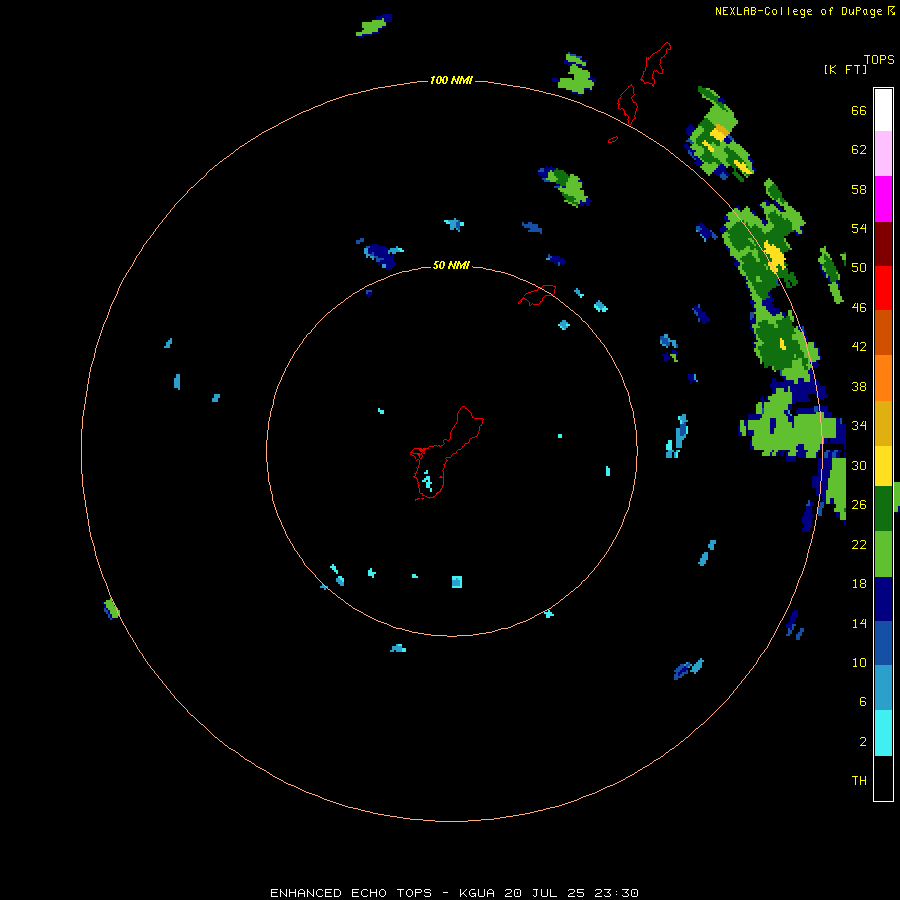This screenshot has width=900, height=900.
Task: Click the 50 value on the legend
Action: tap(859, 268)
